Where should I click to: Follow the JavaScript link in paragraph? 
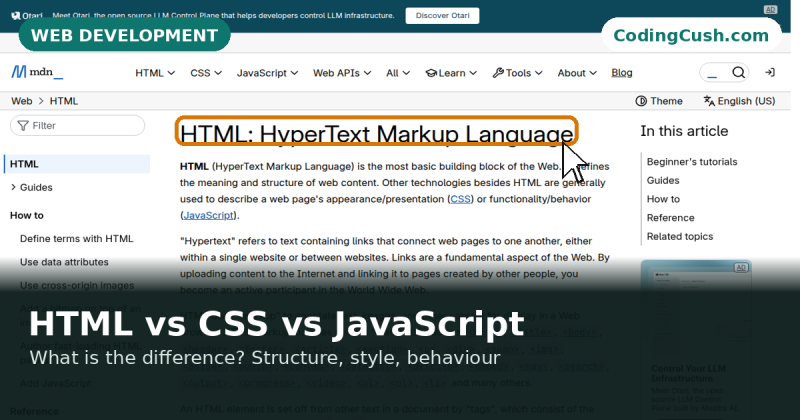209,215
